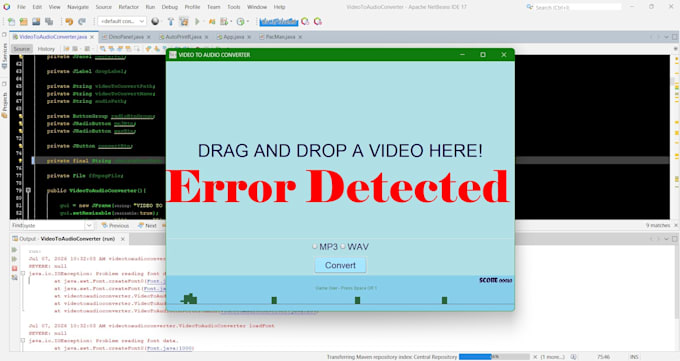
Task: Select the WAV radio button
Action: click(x=343, y=246)
